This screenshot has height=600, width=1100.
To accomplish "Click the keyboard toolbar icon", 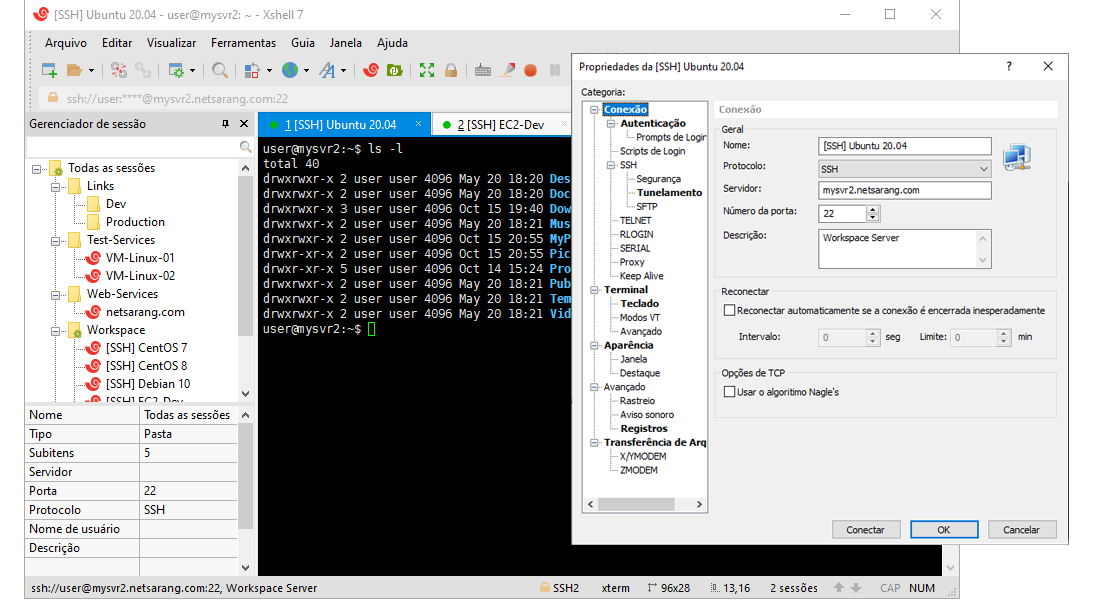I will click(483, 70).
